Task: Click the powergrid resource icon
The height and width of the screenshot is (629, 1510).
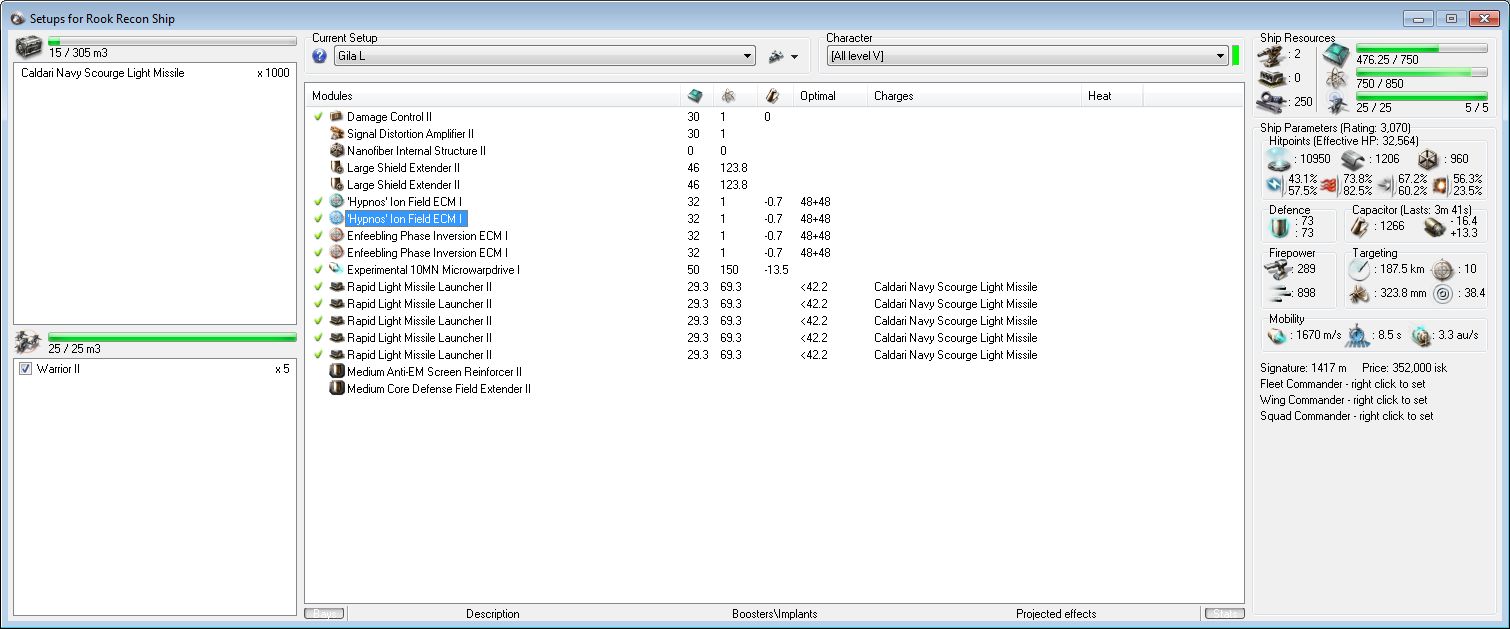Action: pos(1336,78)
